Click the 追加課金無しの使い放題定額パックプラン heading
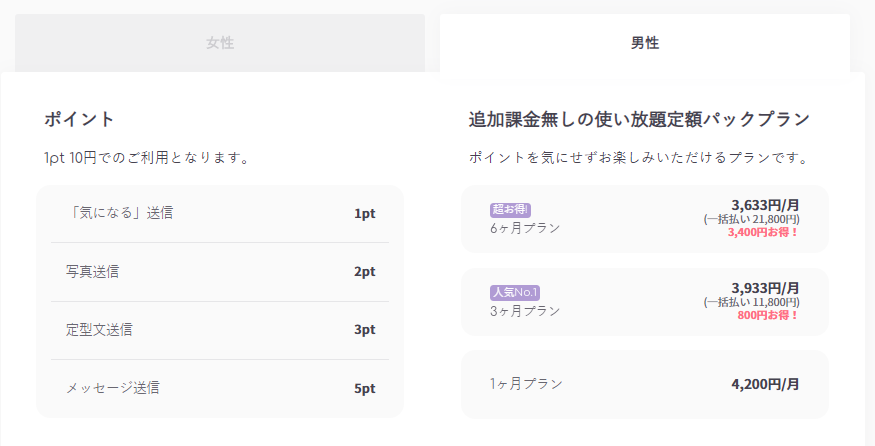The image size is (875, 446). [639, 119]
